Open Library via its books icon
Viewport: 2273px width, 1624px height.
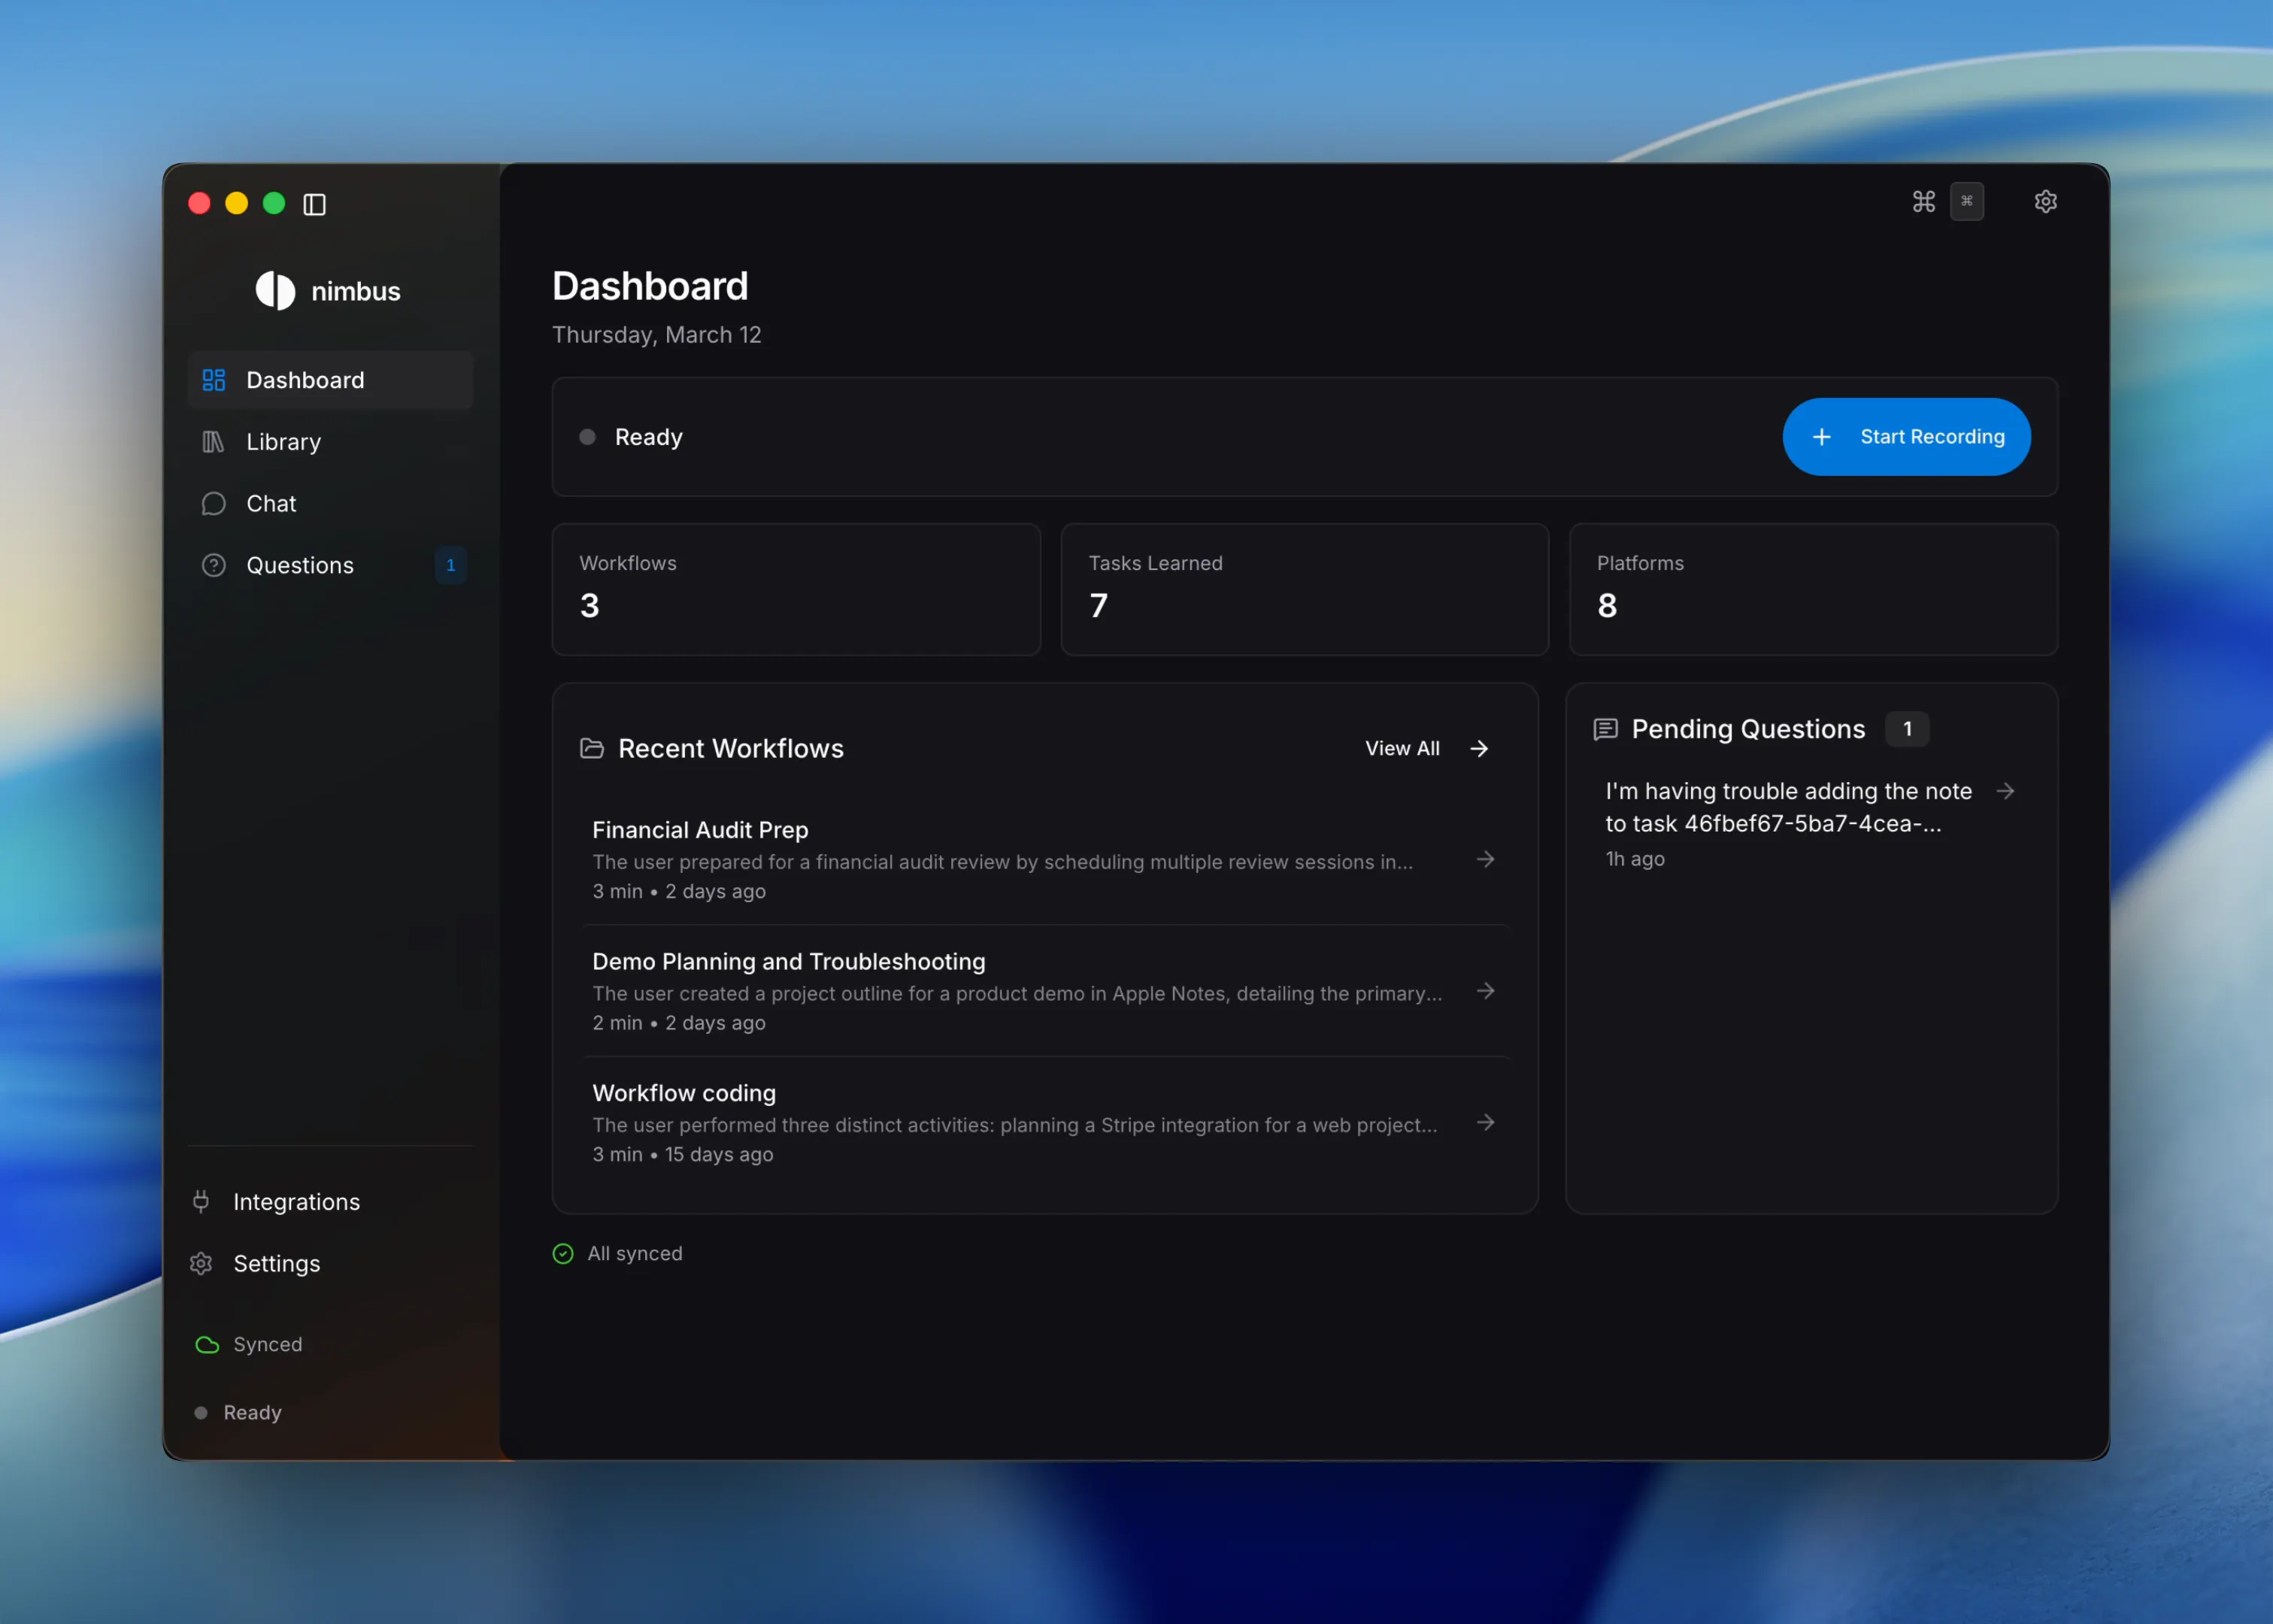[213, 442]
